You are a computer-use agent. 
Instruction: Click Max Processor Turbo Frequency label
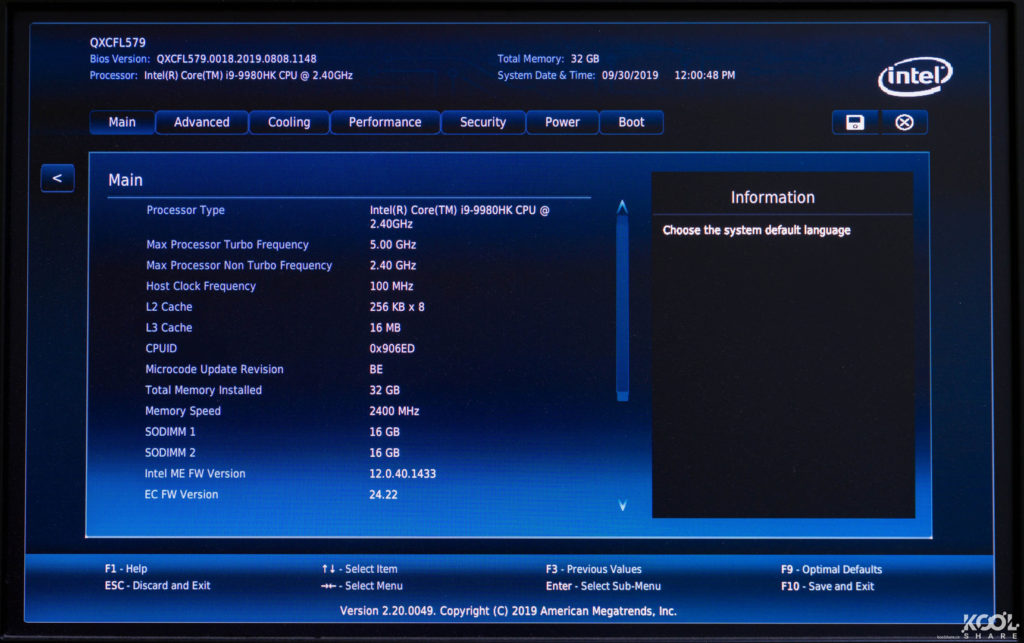[x=227, y=245]
